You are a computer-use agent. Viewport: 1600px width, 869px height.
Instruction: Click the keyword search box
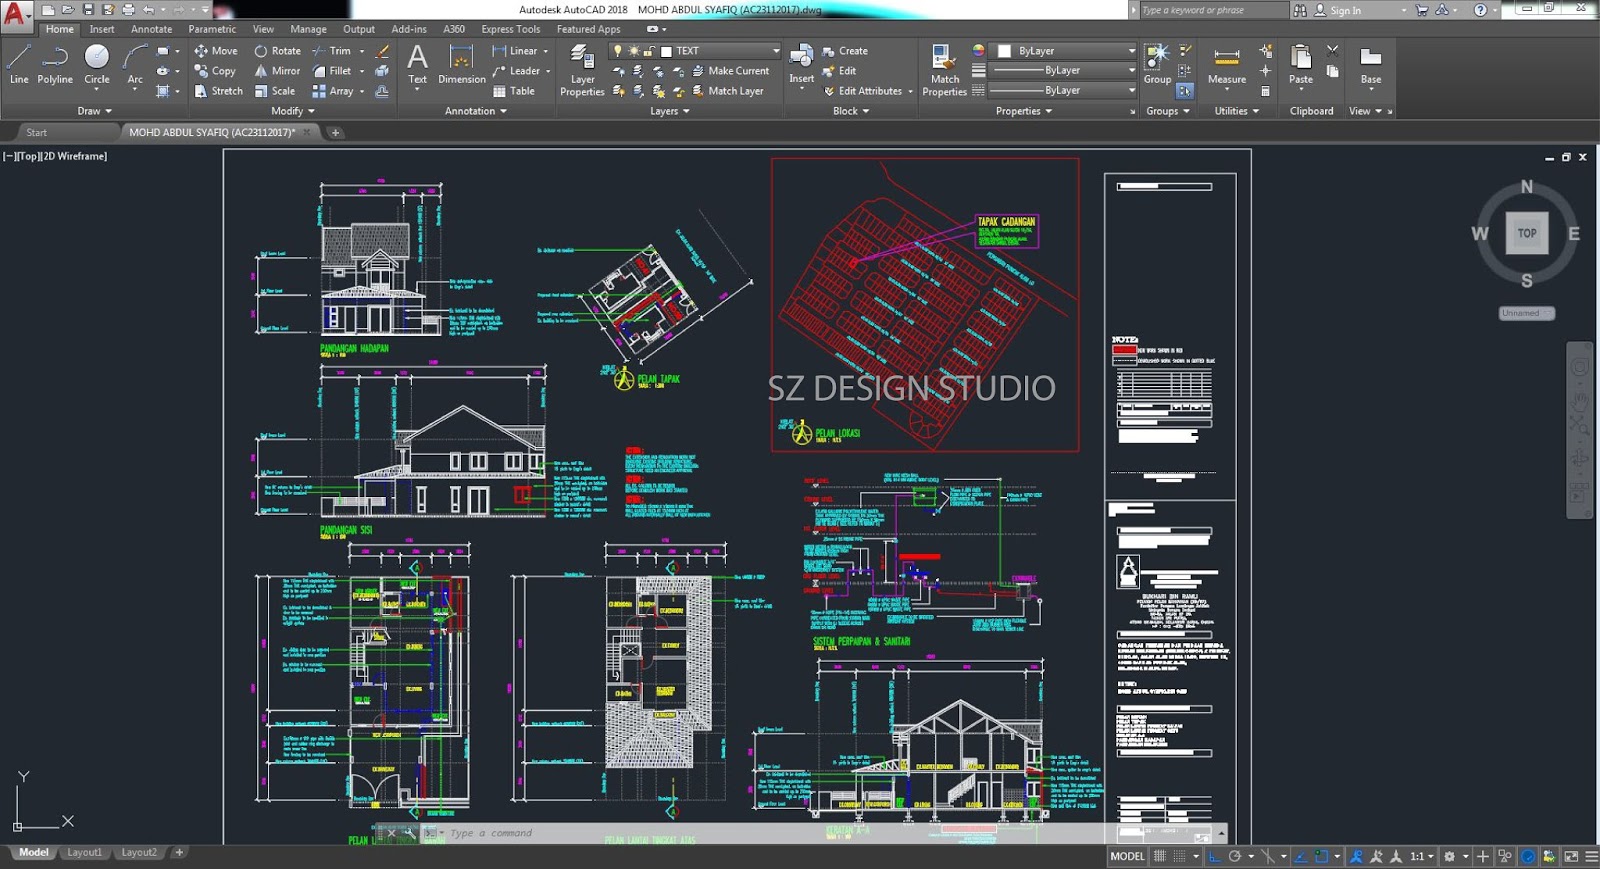click(x=1214, y=10)
